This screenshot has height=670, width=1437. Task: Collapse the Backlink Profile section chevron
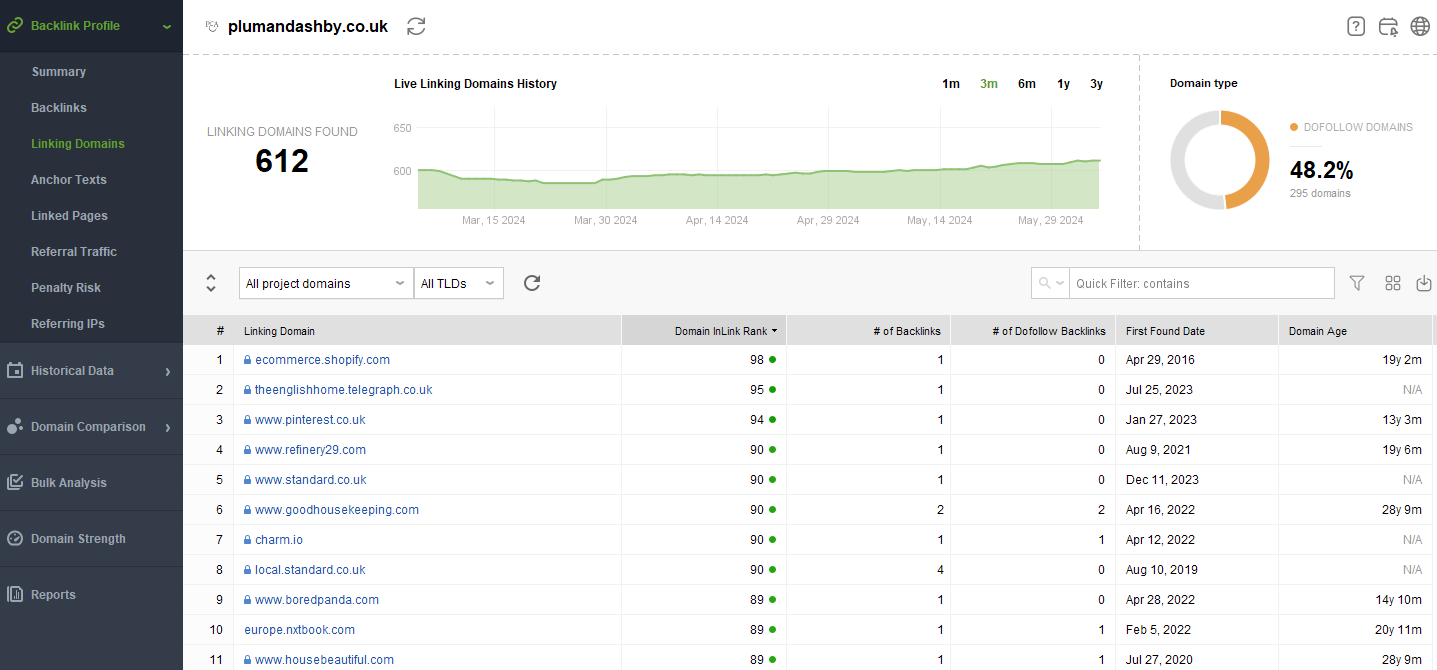pos(167,27)
